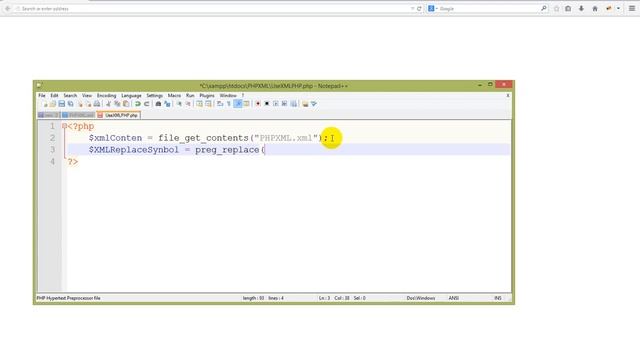
Task: Open the Run menu
Action: click(x=190, y=96)
